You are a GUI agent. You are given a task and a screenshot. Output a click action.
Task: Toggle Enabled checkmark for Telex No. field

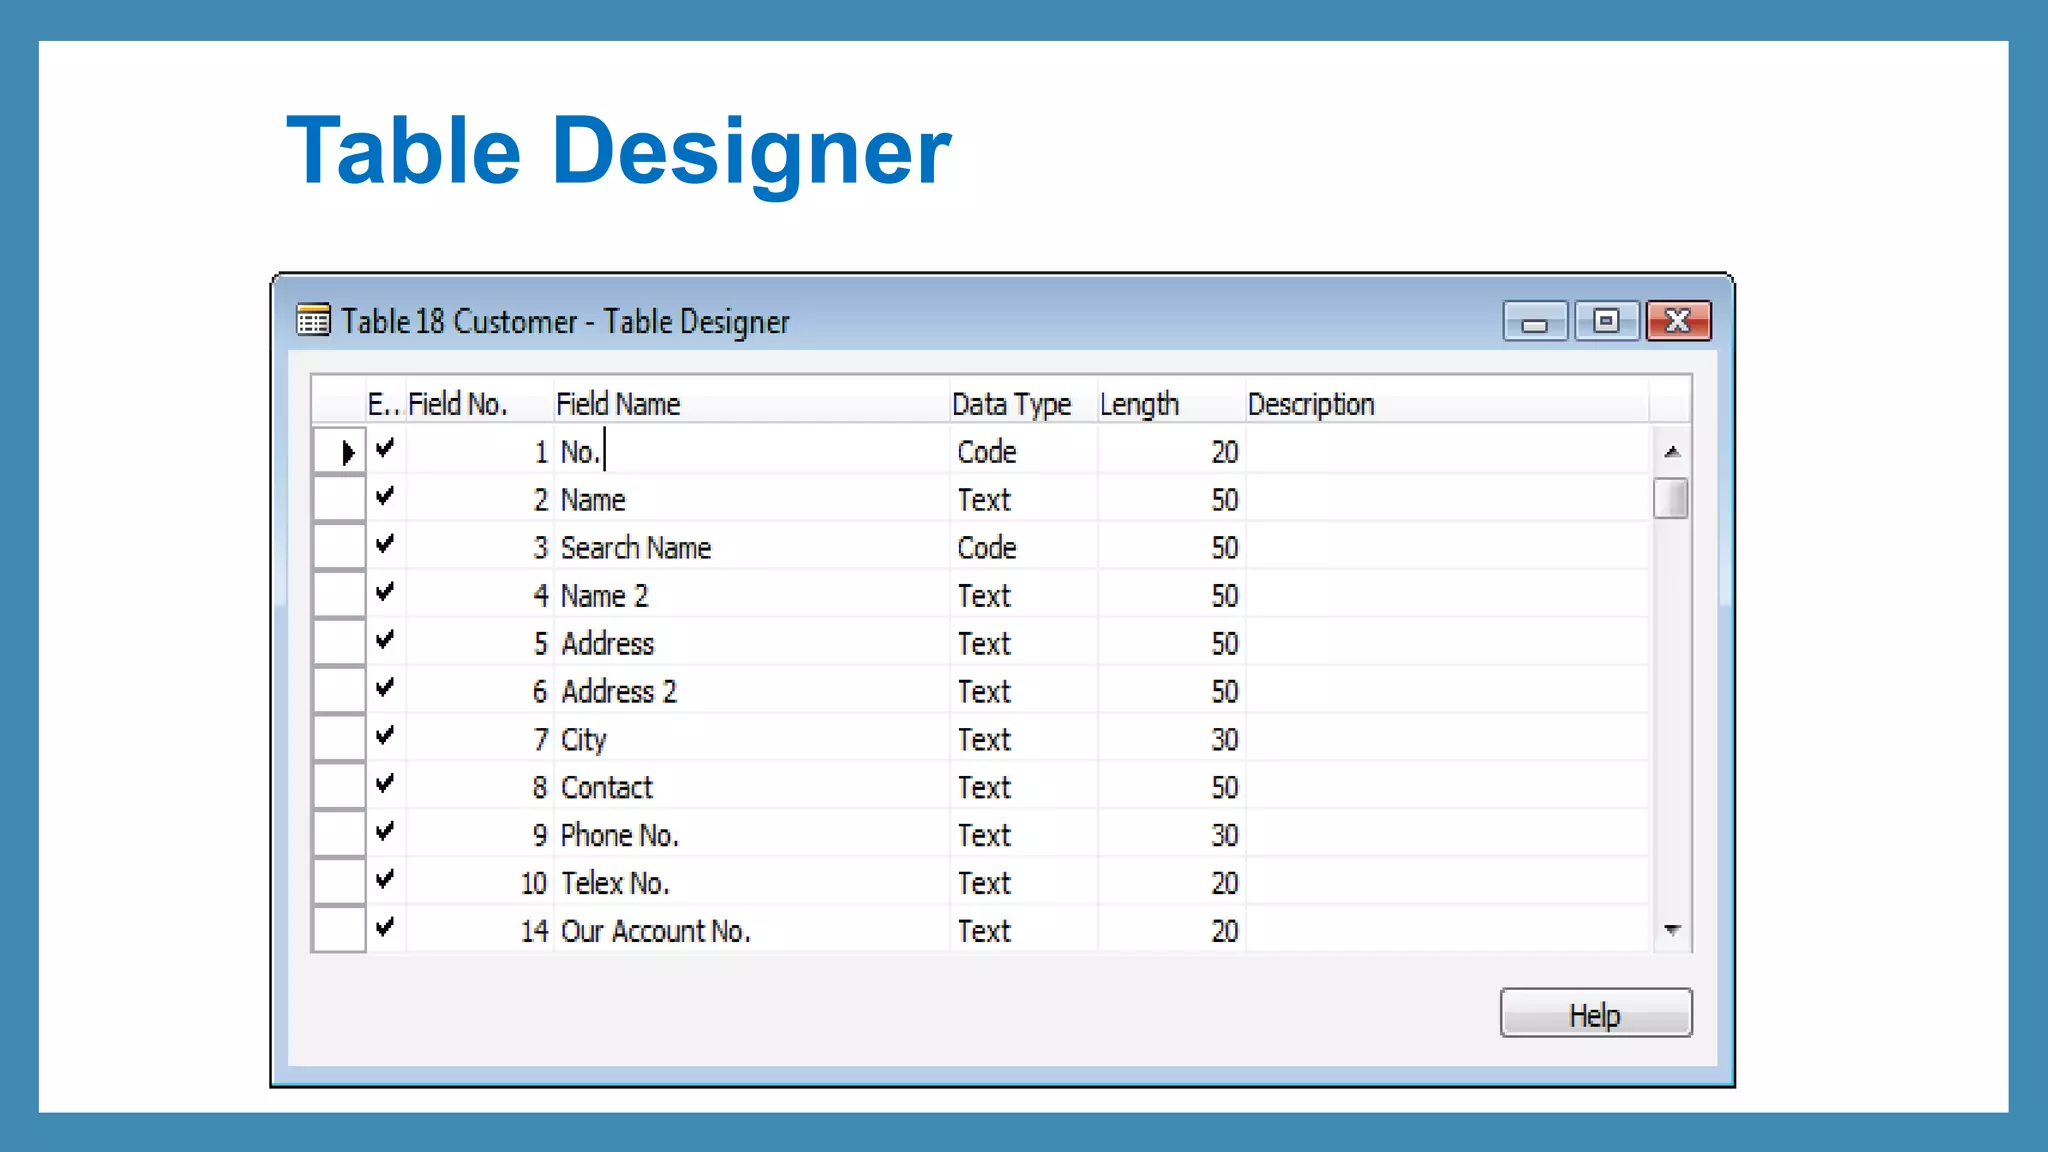(x=385, y=881)
